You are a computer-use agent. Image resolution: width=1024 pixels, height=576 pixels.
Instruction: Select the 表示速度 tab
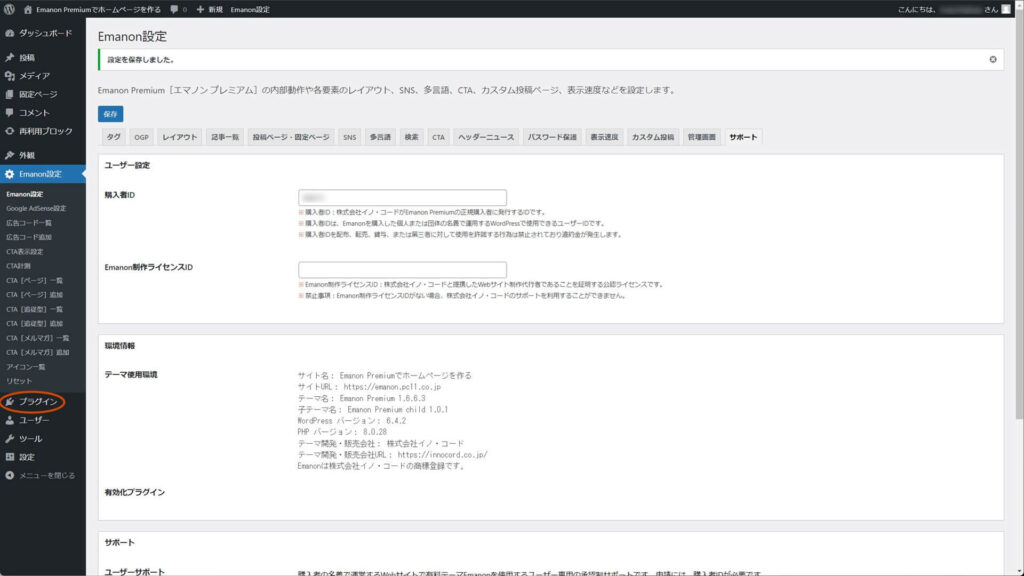coord(603,137)
